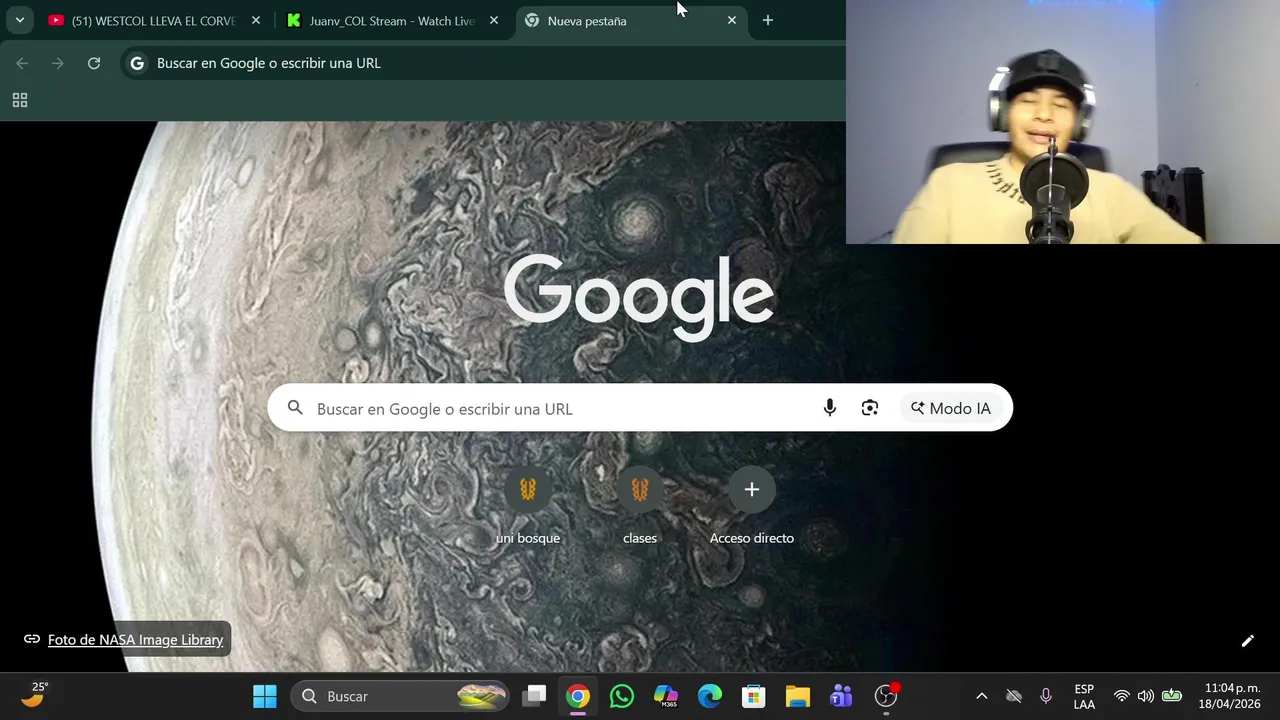Go forward with the browser forward arrow
The height and width of the screenshot is (720, 1280).
coord(58,63)
